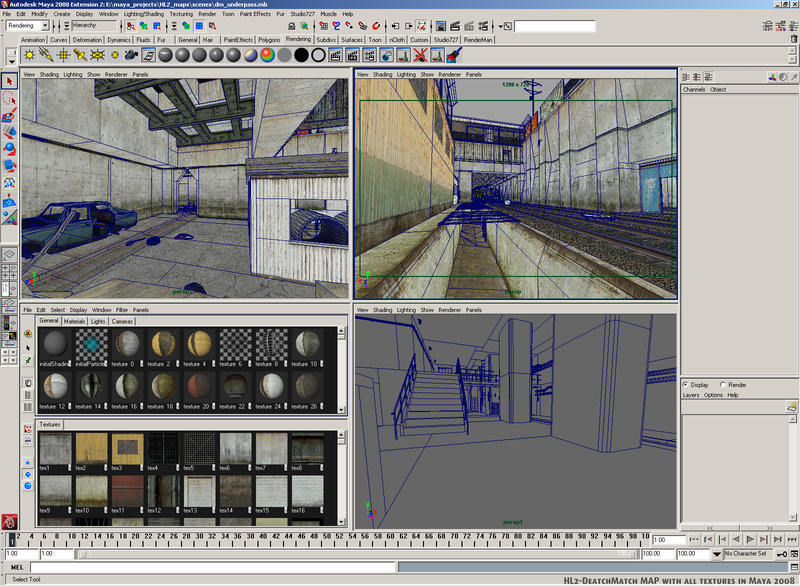Create a volume light from the shelf

114,55
